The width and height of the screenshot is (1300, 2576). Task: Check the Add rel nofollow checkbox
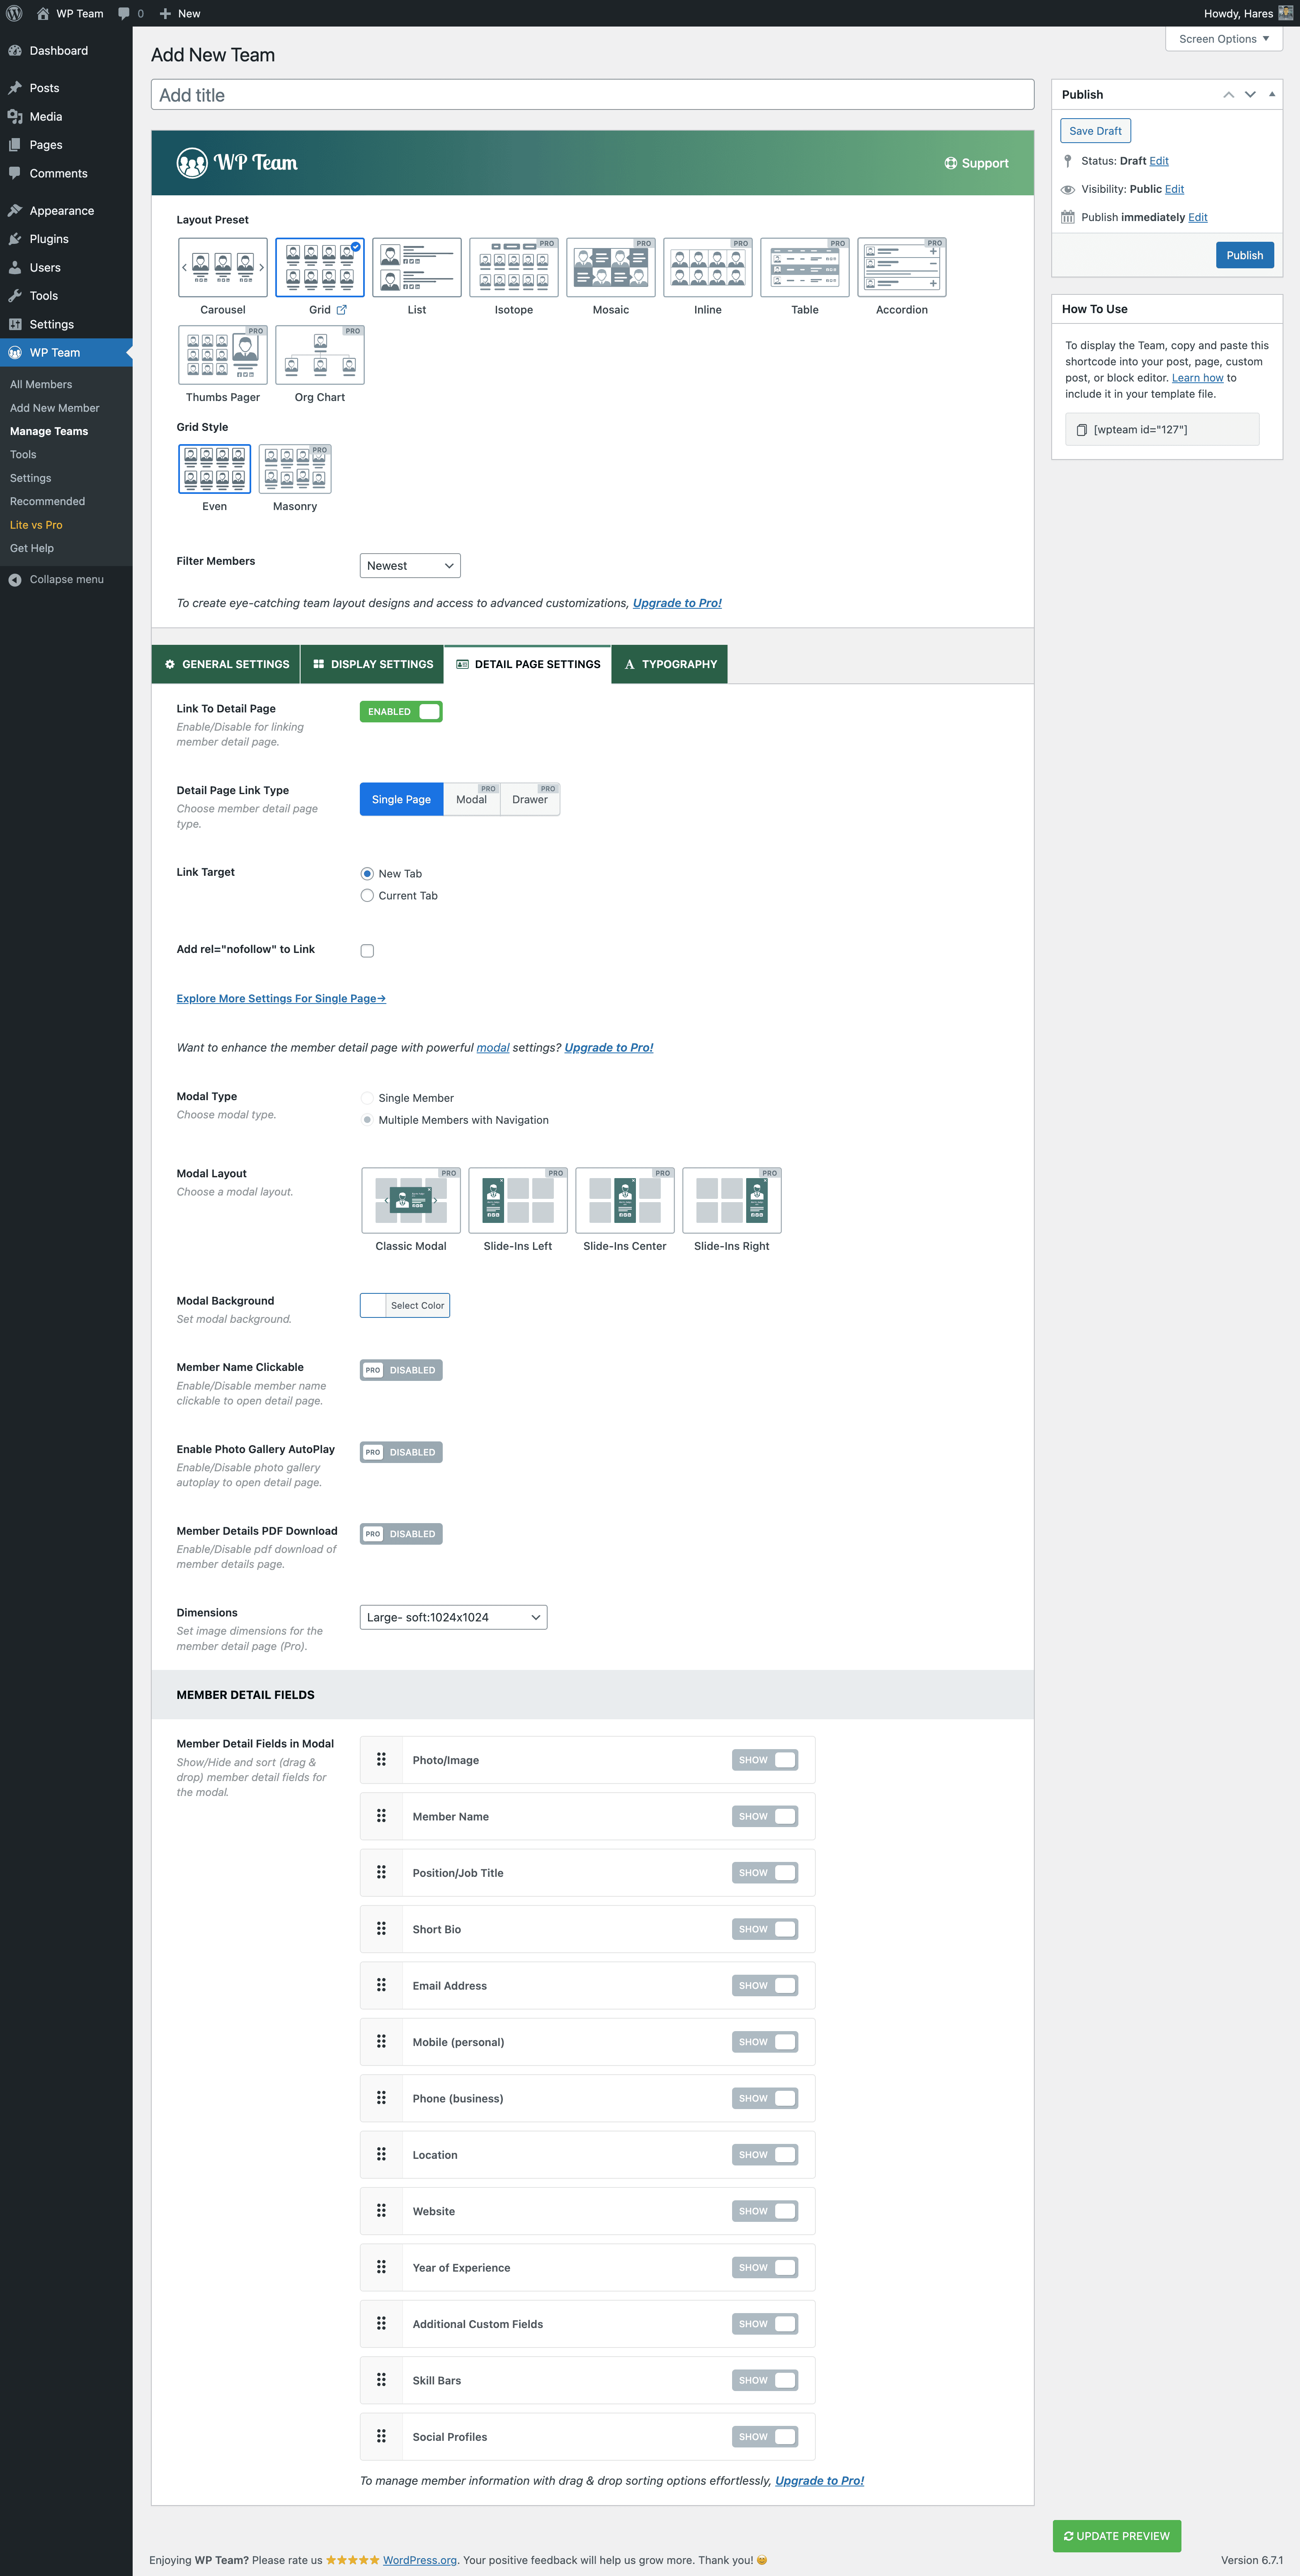tap(367, 951)
